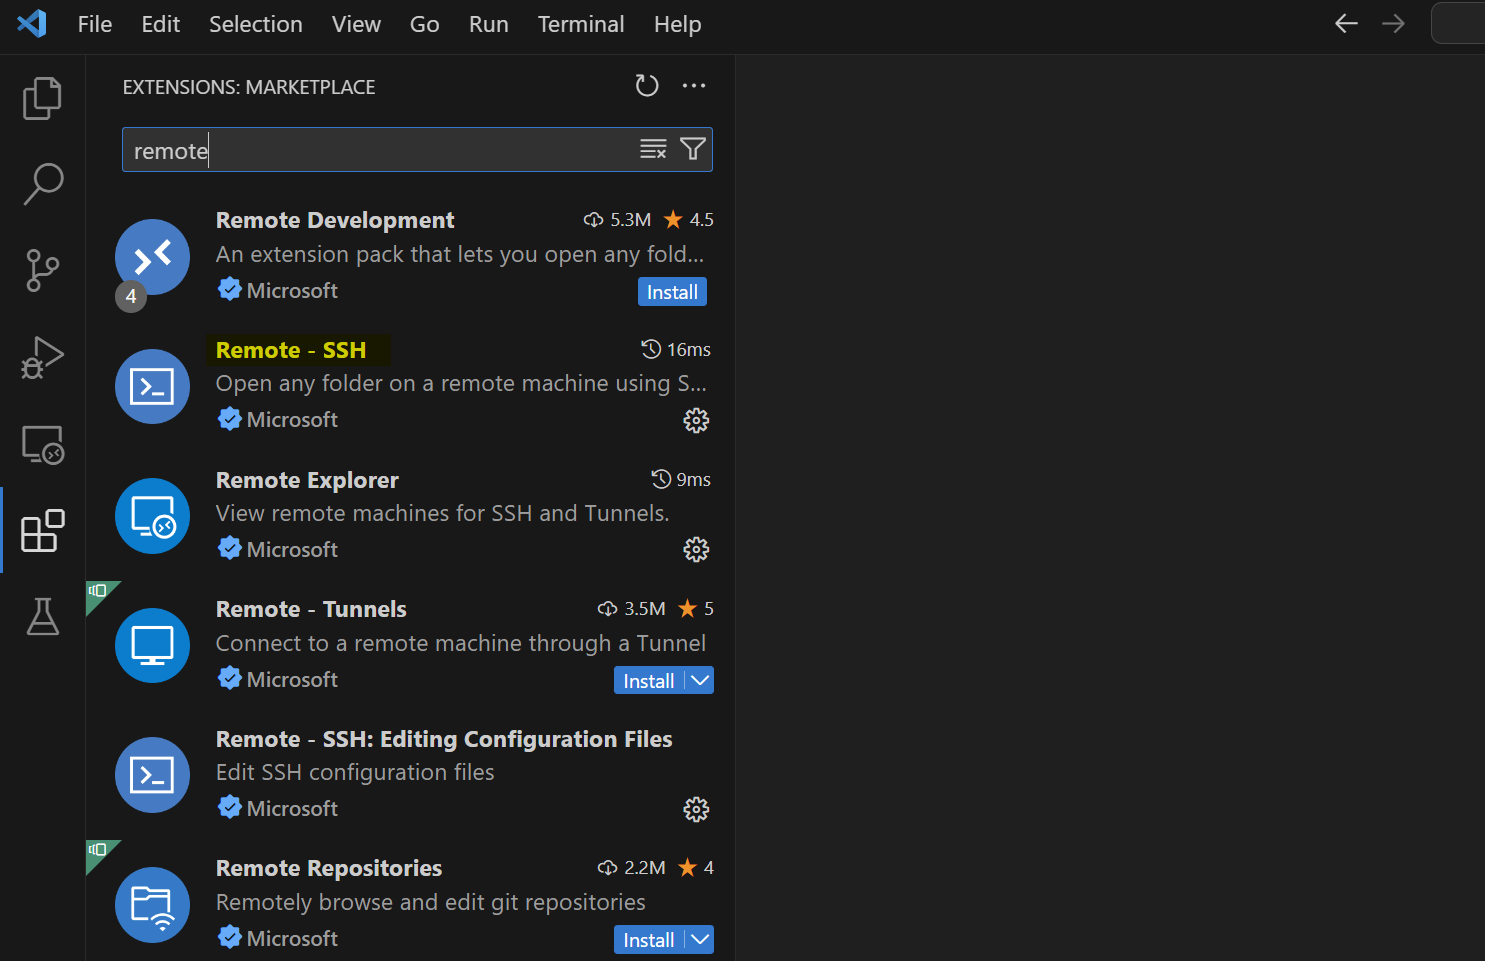Open the Source Control view
Viewport: 1485px width, 961px height.
tap(42, 270)
